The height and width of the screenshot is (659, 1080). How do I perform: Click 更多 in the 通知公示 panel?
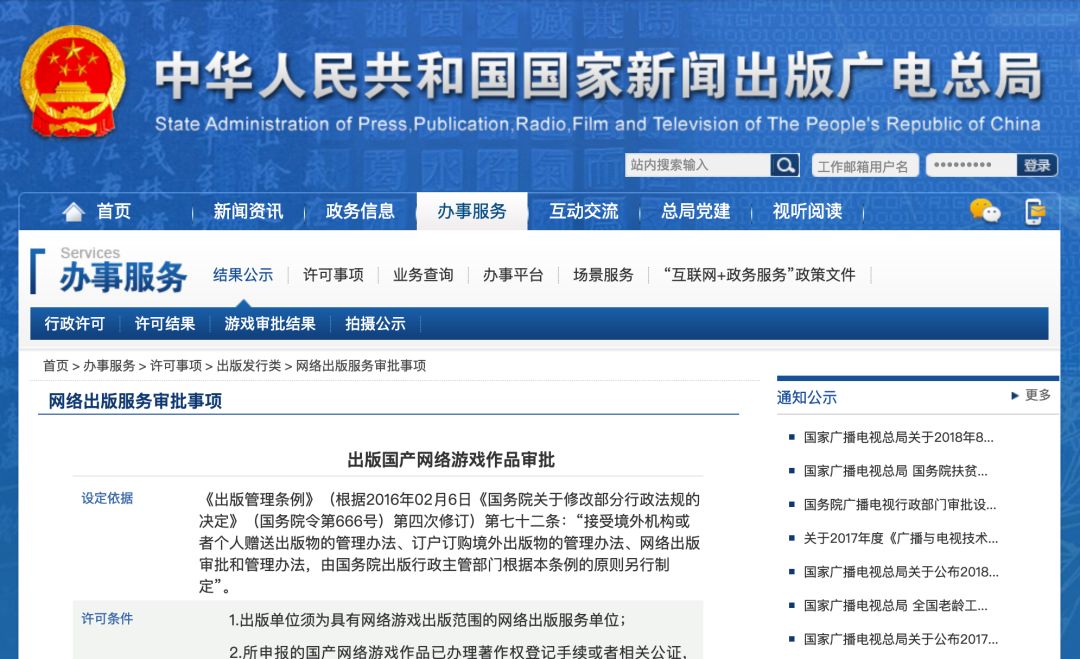point(1038,395)
